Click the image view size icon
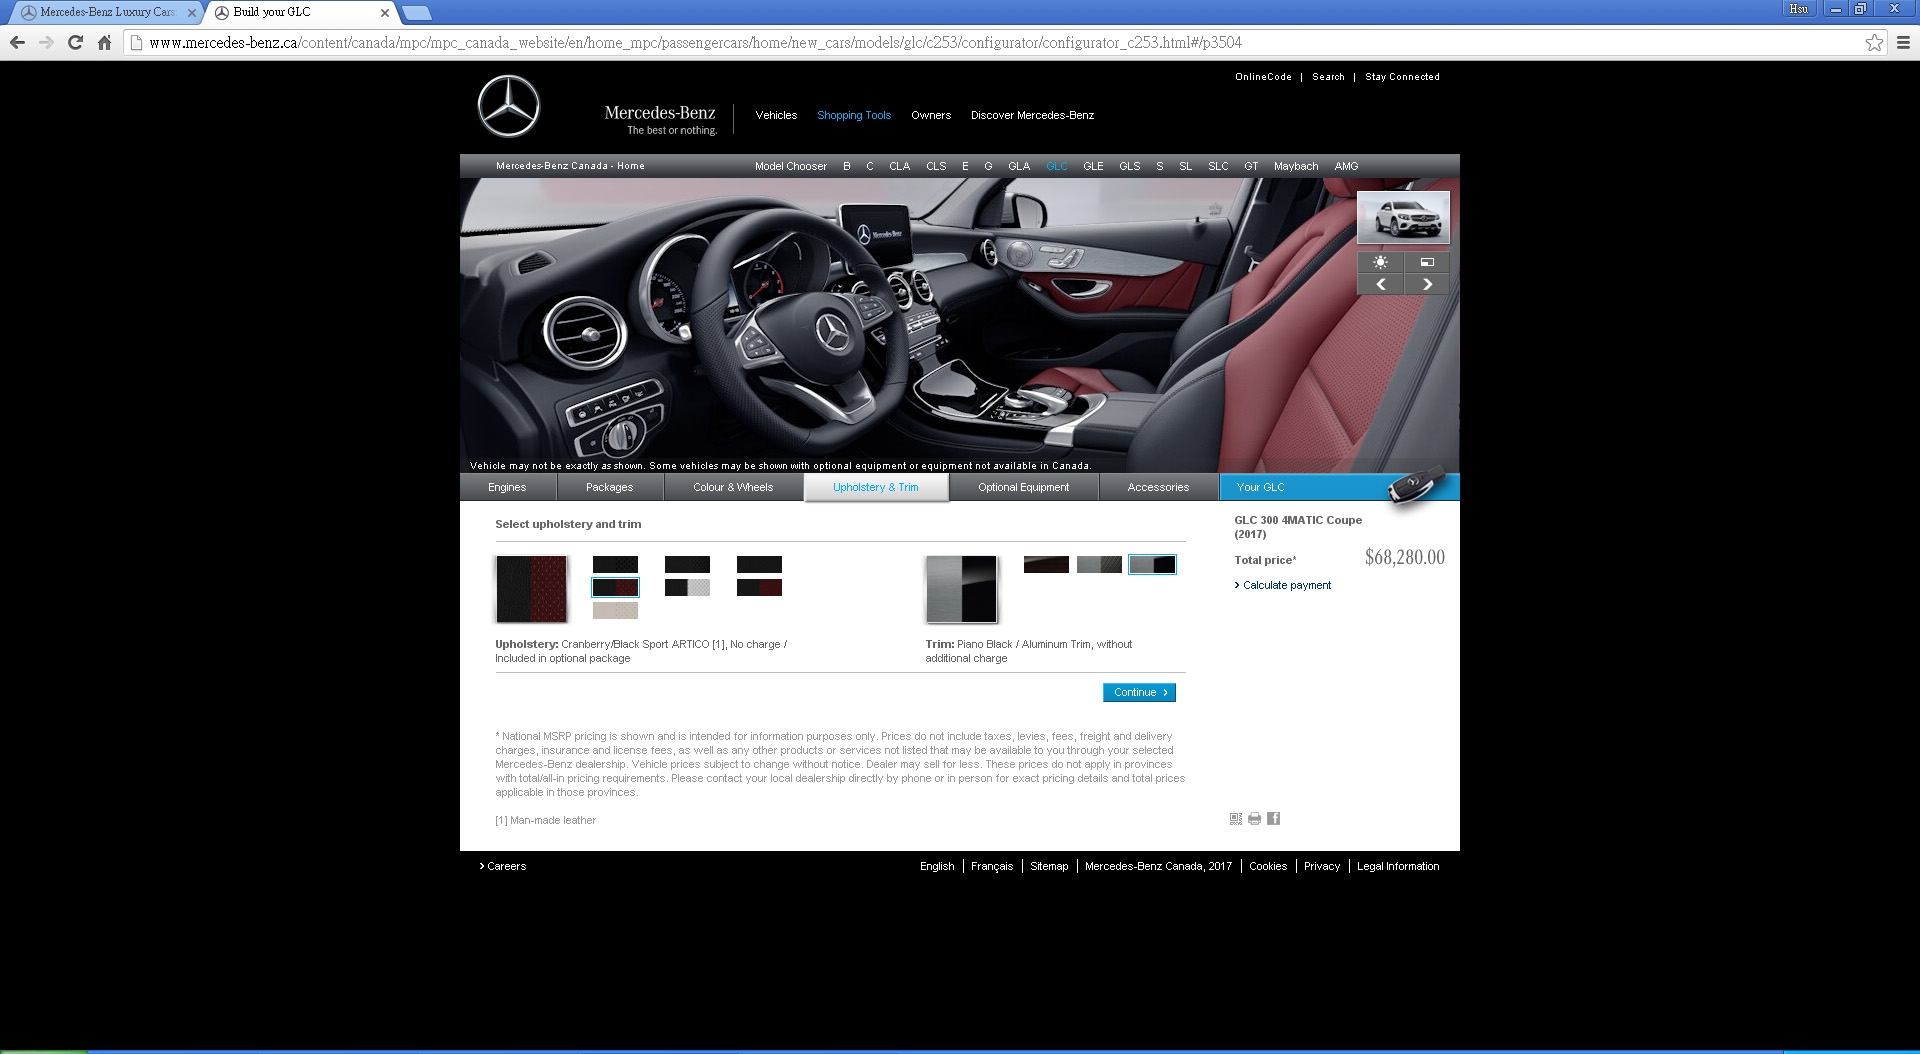 click(1427, 262)
